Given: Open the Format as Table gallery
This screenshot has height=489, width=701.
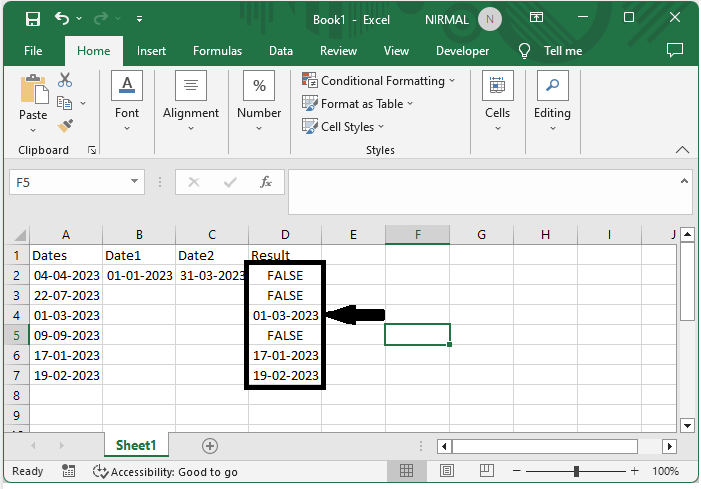Looking at the screenshot, I should coord(357,104).
